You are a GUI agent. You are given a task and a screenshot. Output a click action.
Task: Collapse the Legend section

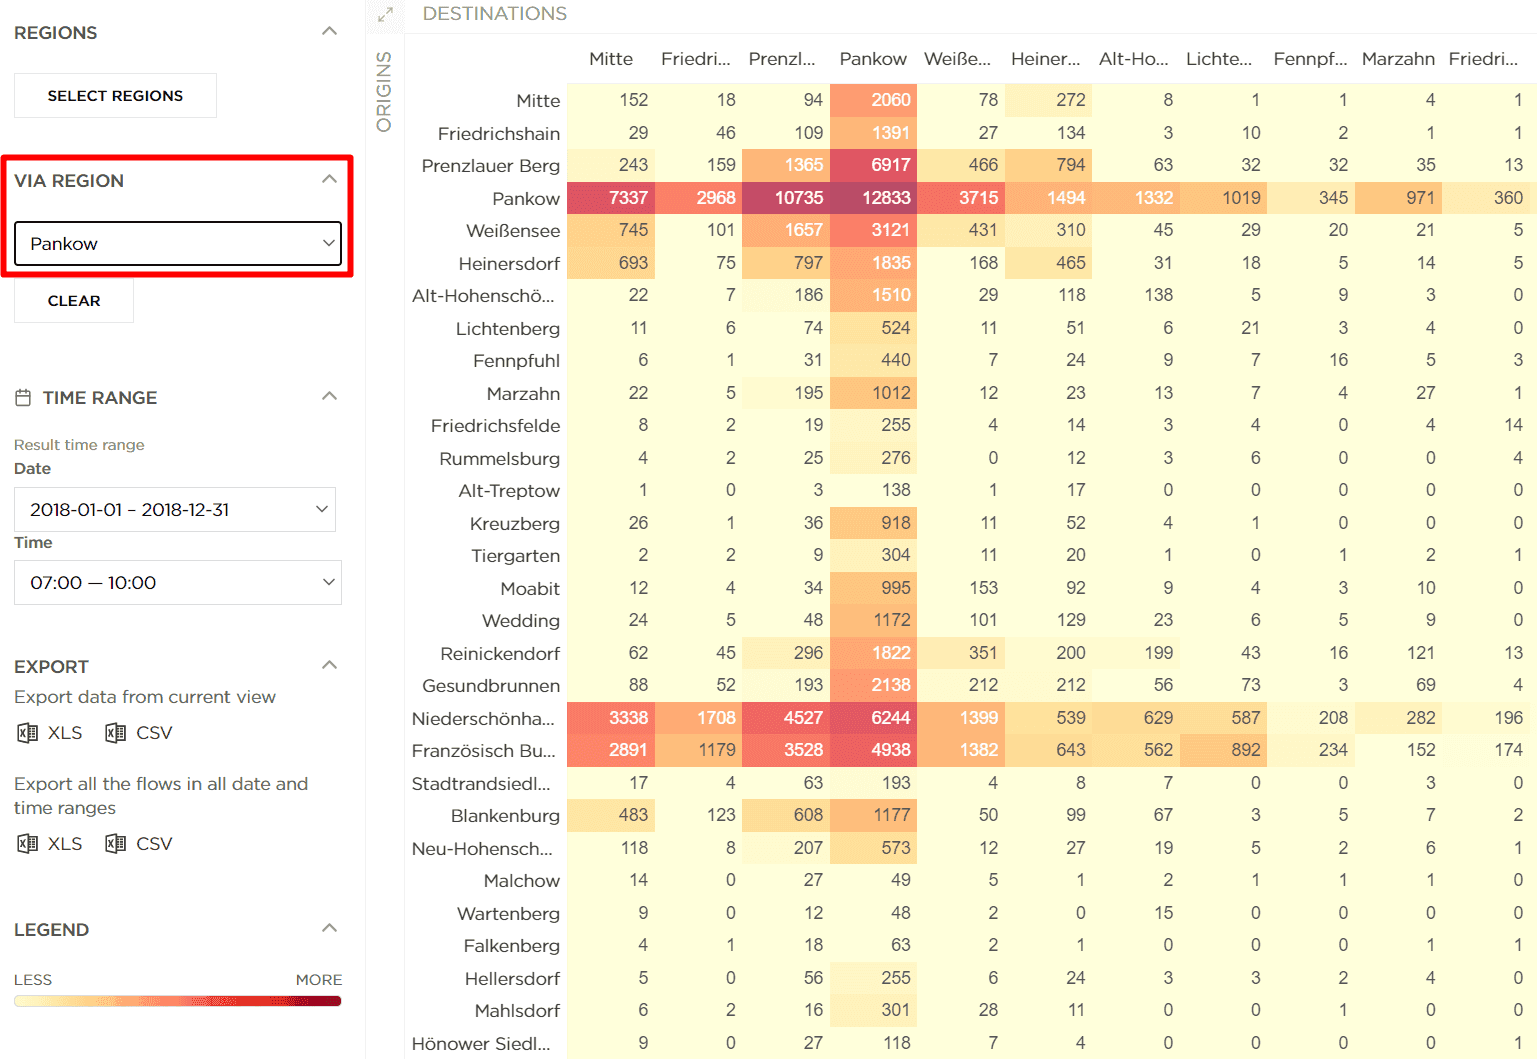pyautogui.click(x=329, y=929)
